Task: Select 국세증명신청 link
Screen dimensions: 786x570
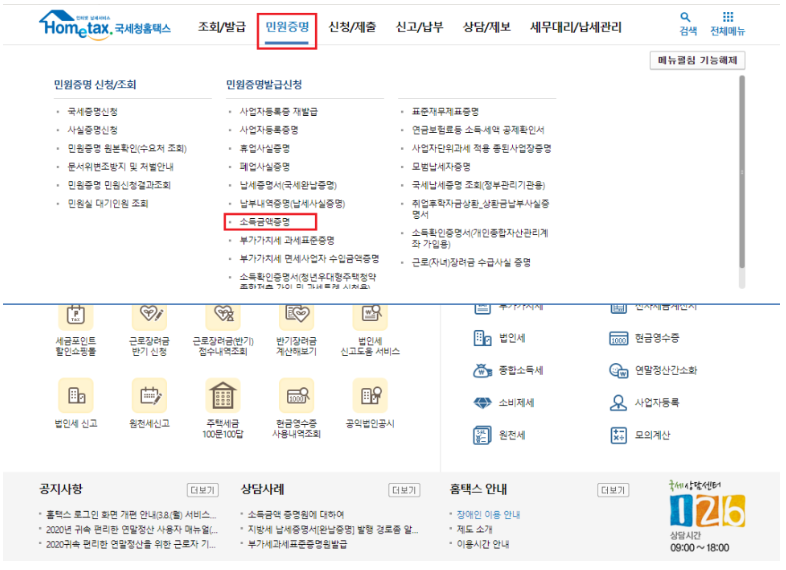Action: pyautogui.click(x=93, y=111)
